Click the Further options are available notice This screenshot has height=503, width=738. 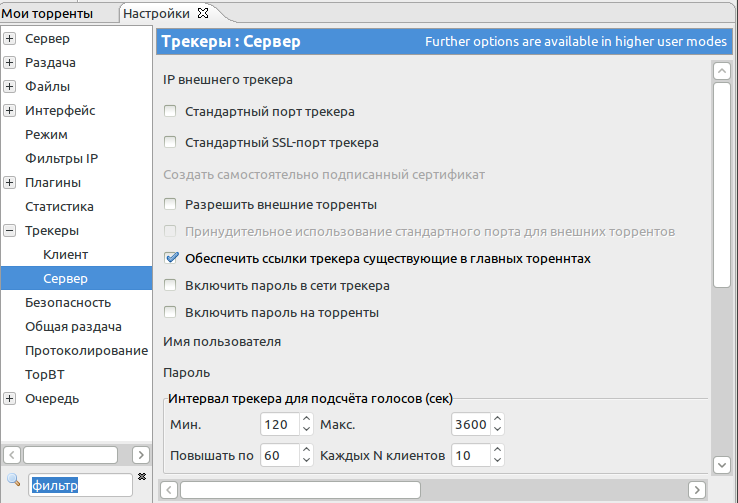click(x=576, y=41)
